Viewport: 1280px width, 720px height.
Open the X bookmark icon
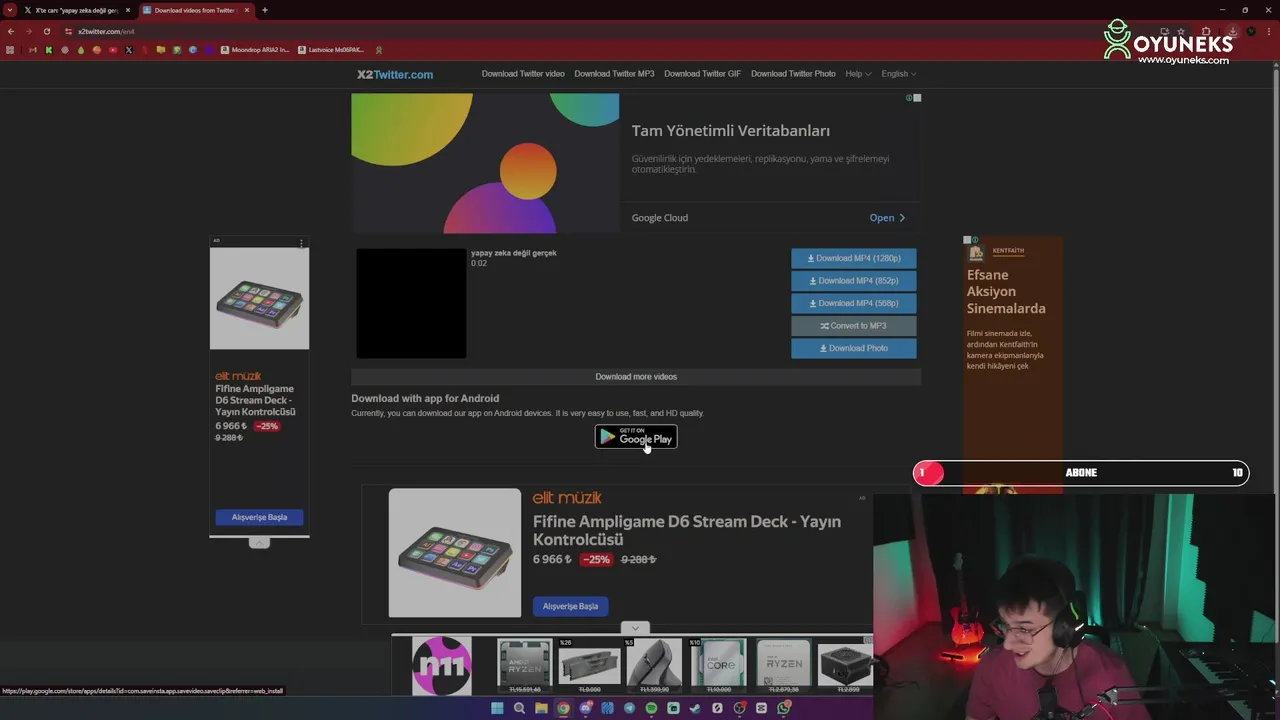129,50
